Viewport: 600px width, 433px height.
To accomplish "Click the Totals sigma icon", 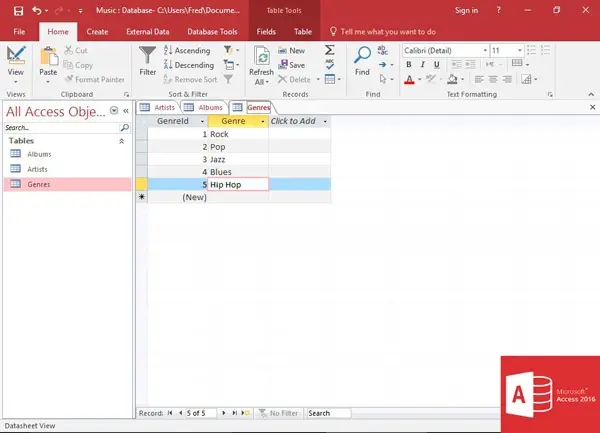I will (x=329, y=50).
